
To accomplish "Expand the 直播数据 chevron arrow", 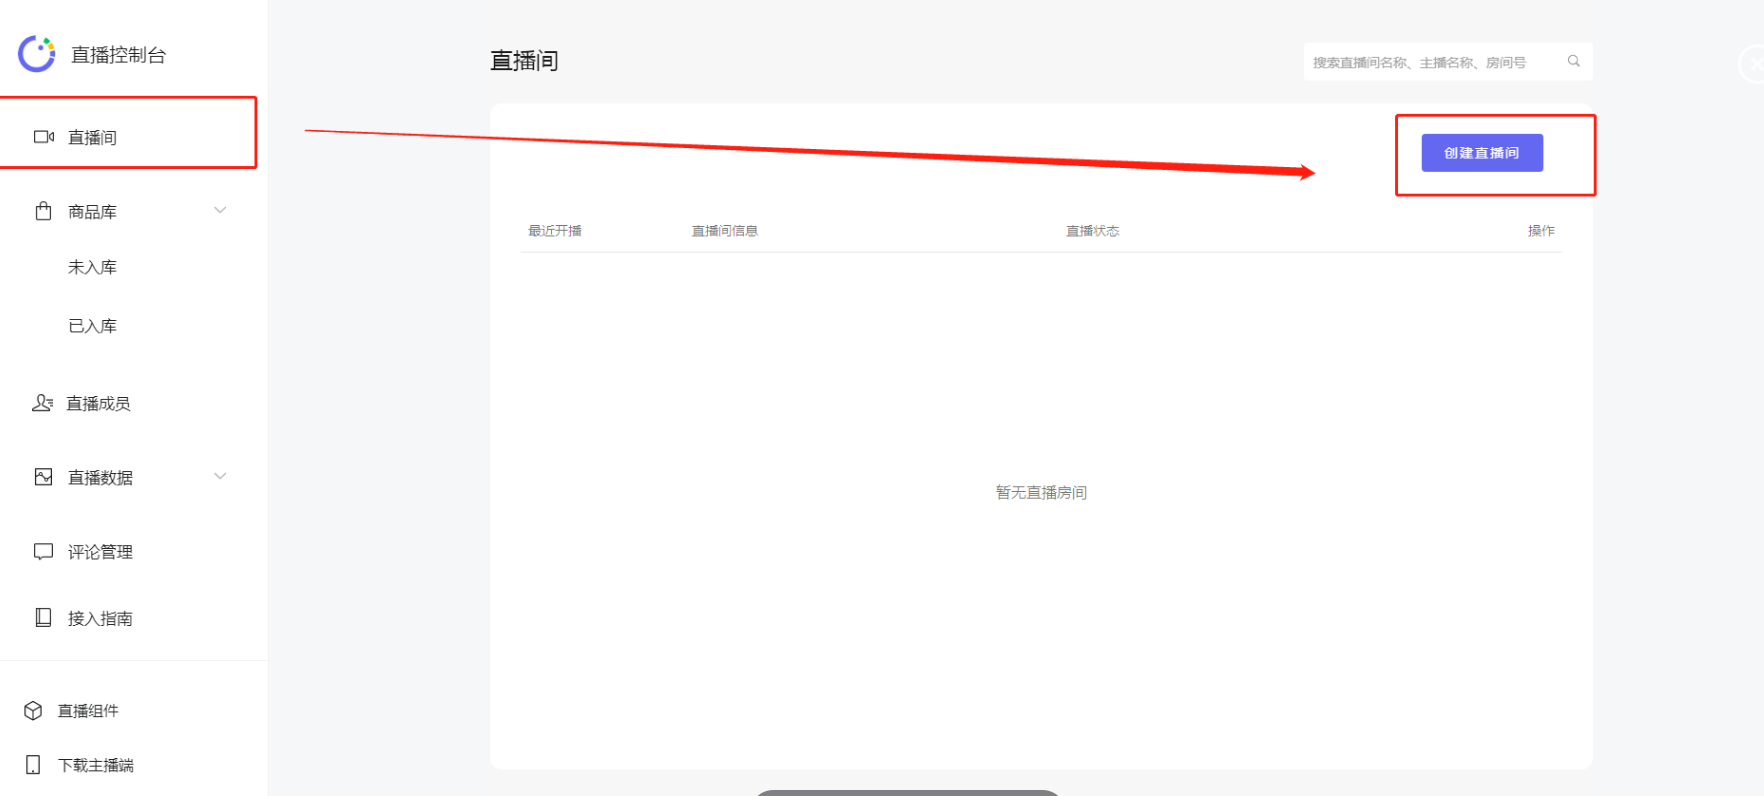I will (x=220, y=476).
